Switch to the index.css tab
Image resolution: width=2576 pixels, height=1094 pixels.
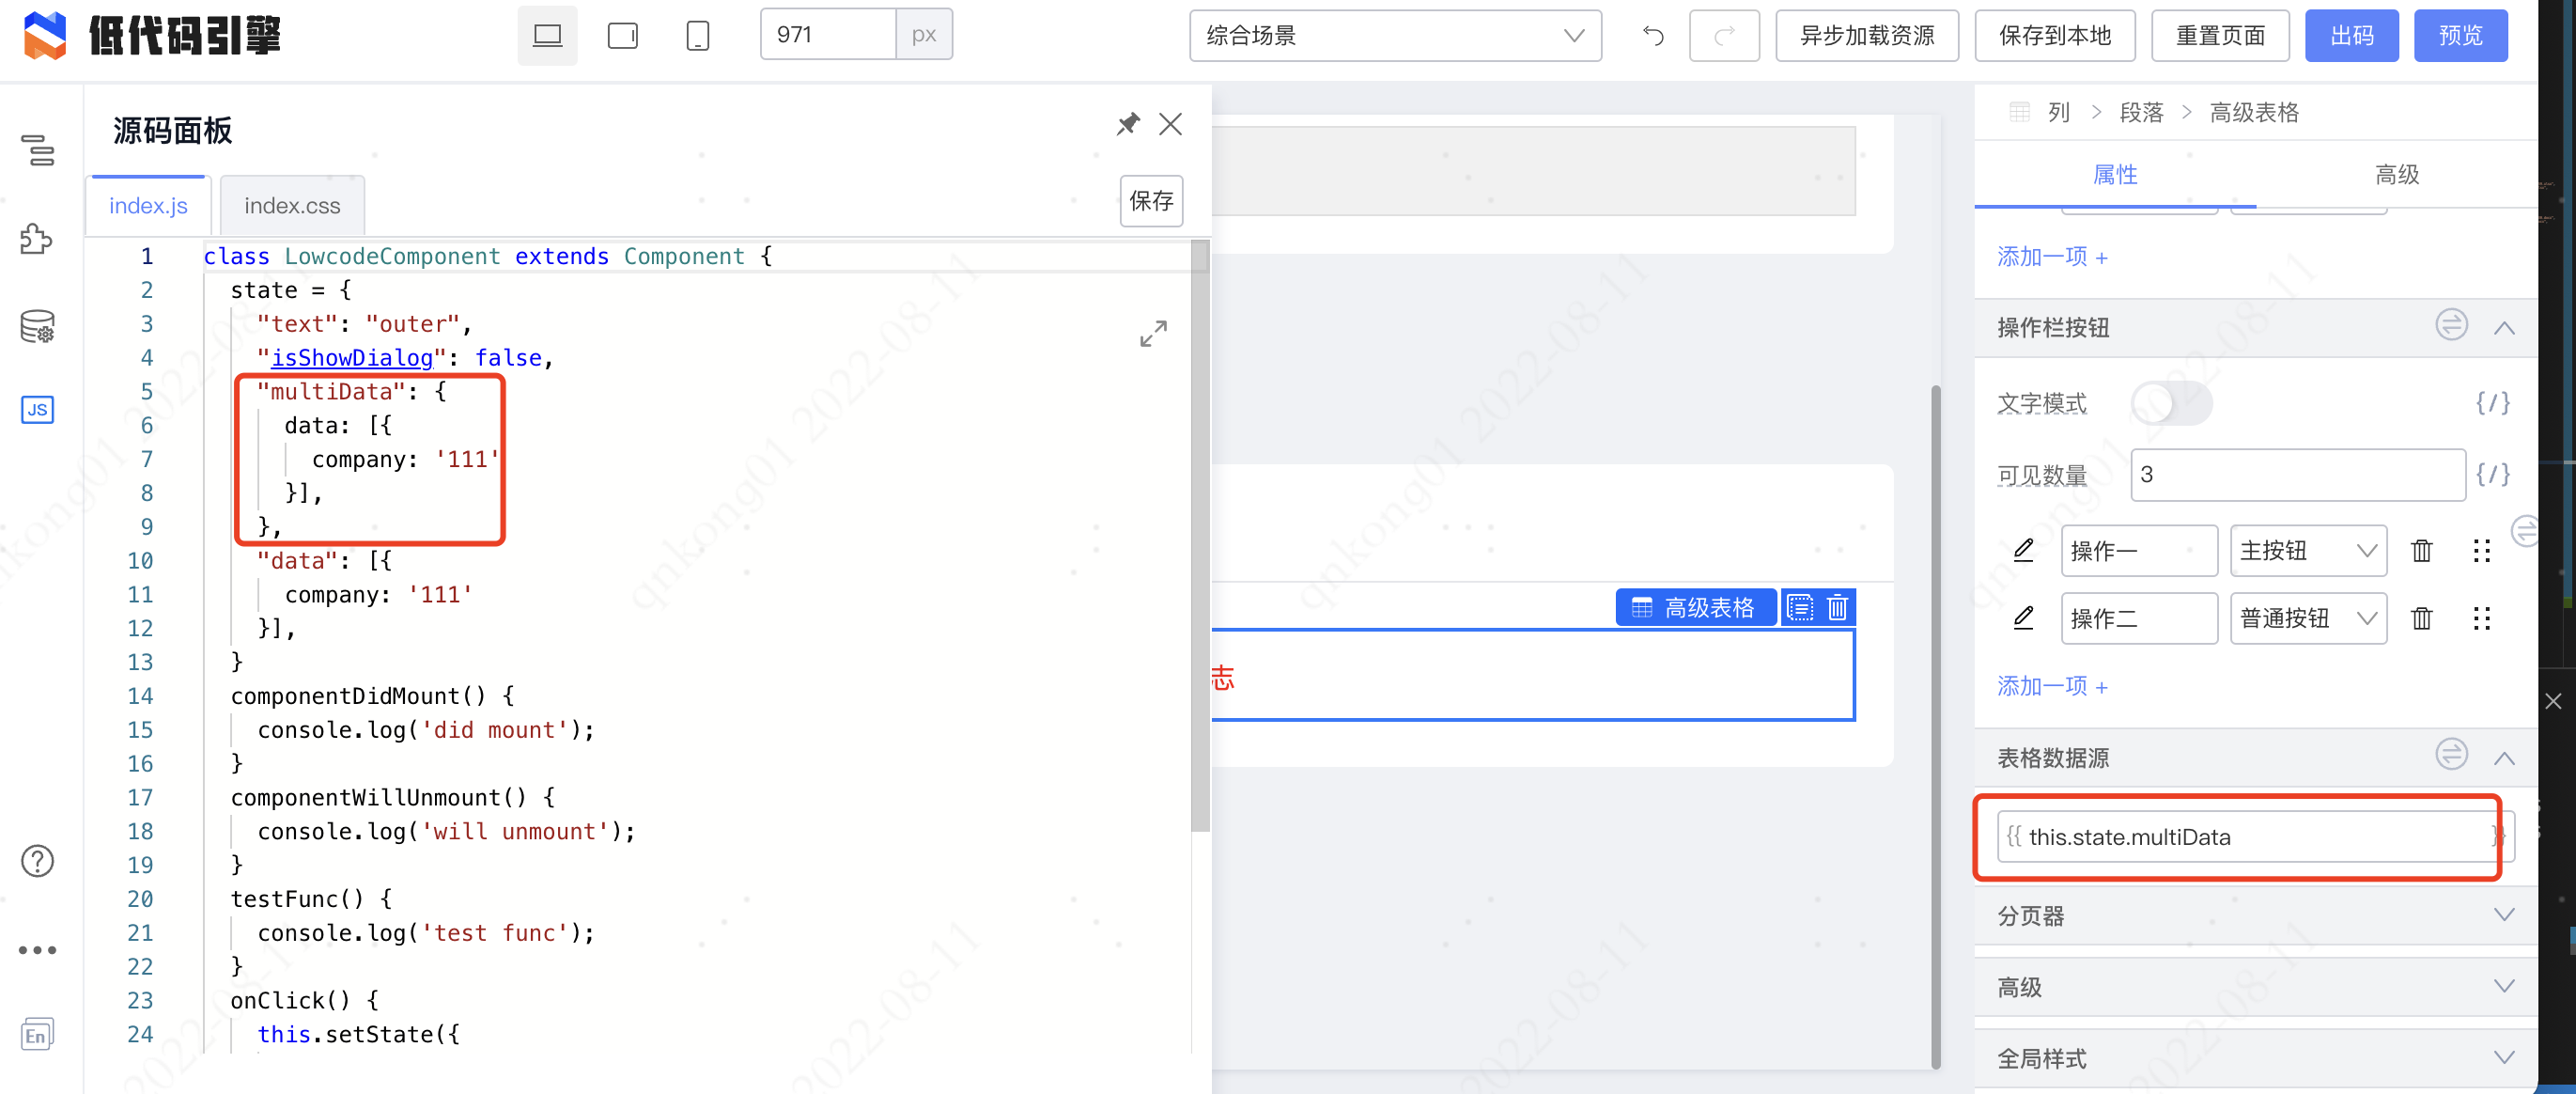pos(291,205)
